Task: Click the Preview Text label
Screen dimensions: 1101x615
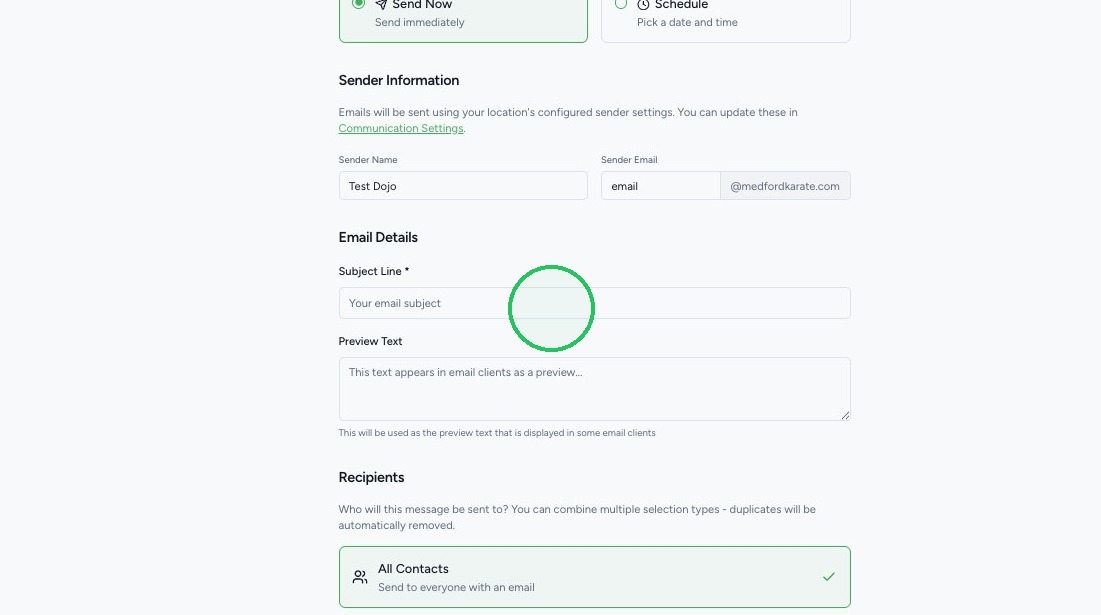Action: click(x=370, y=341)
